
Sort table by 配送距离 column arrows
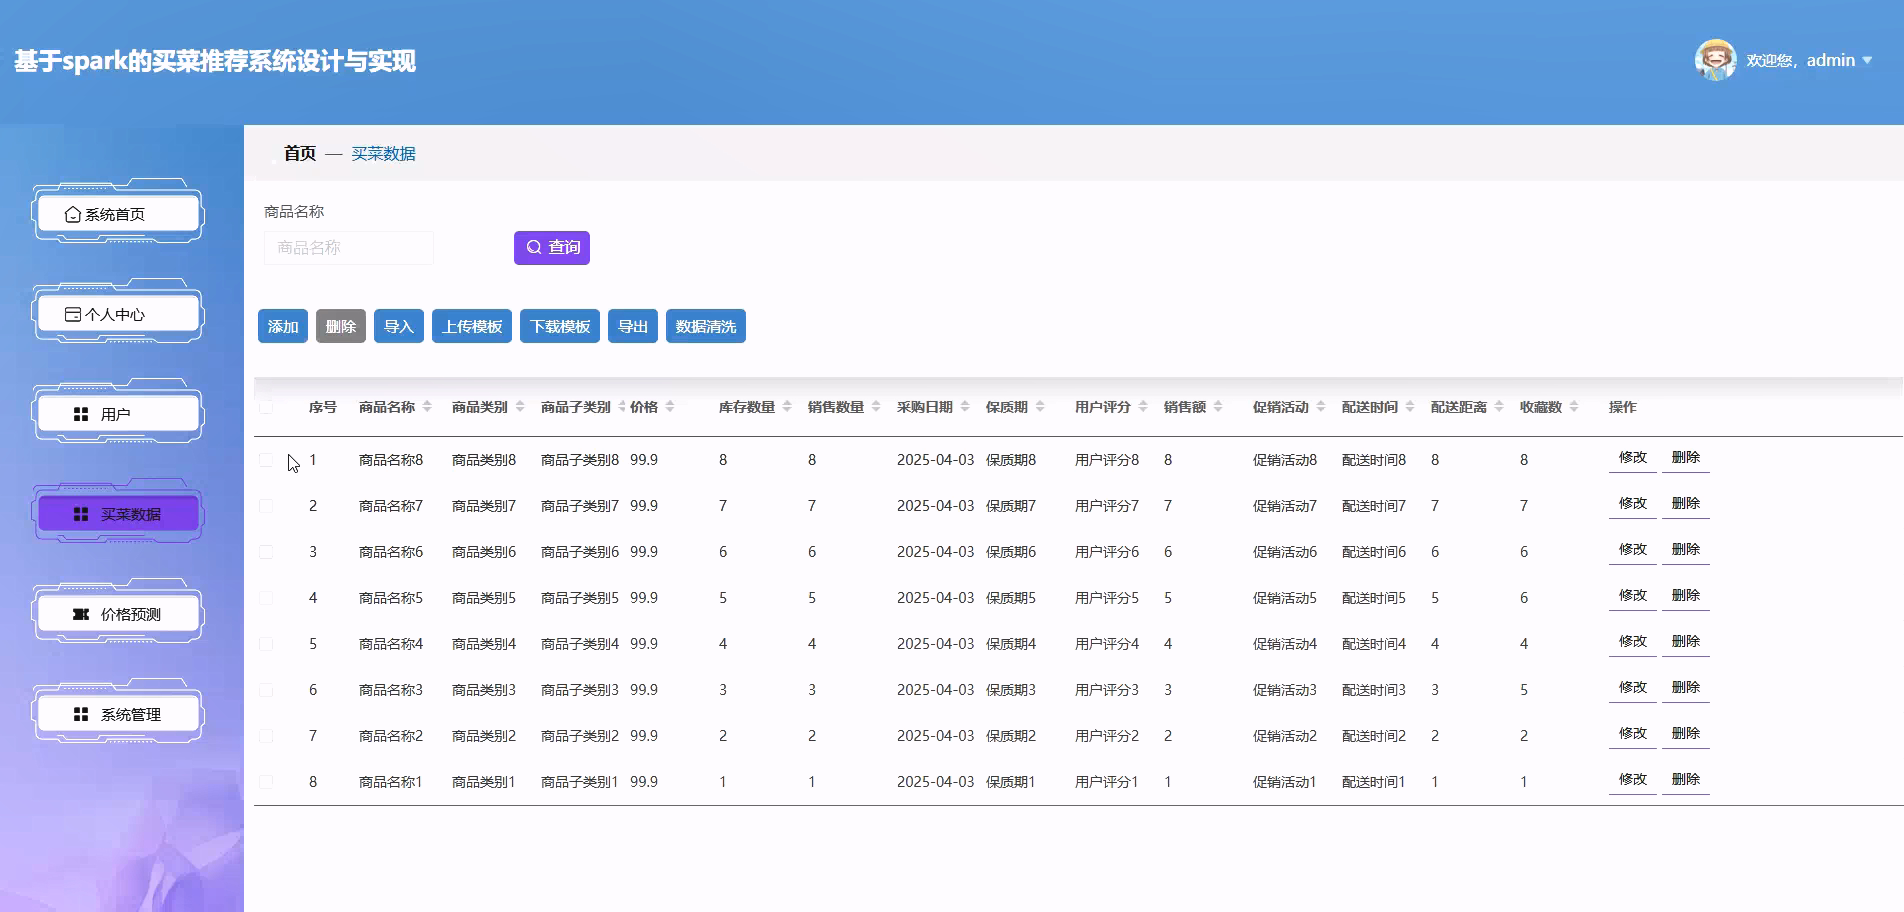tap(1499, 407)
